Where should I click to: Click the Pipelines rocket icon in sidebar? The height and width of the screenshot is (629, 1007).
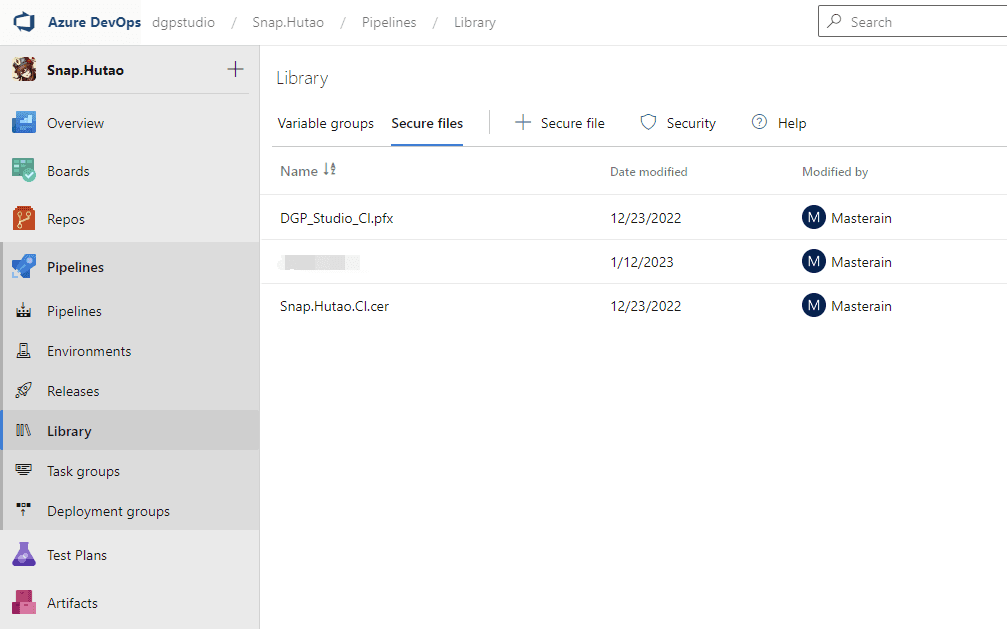[24, 267]
